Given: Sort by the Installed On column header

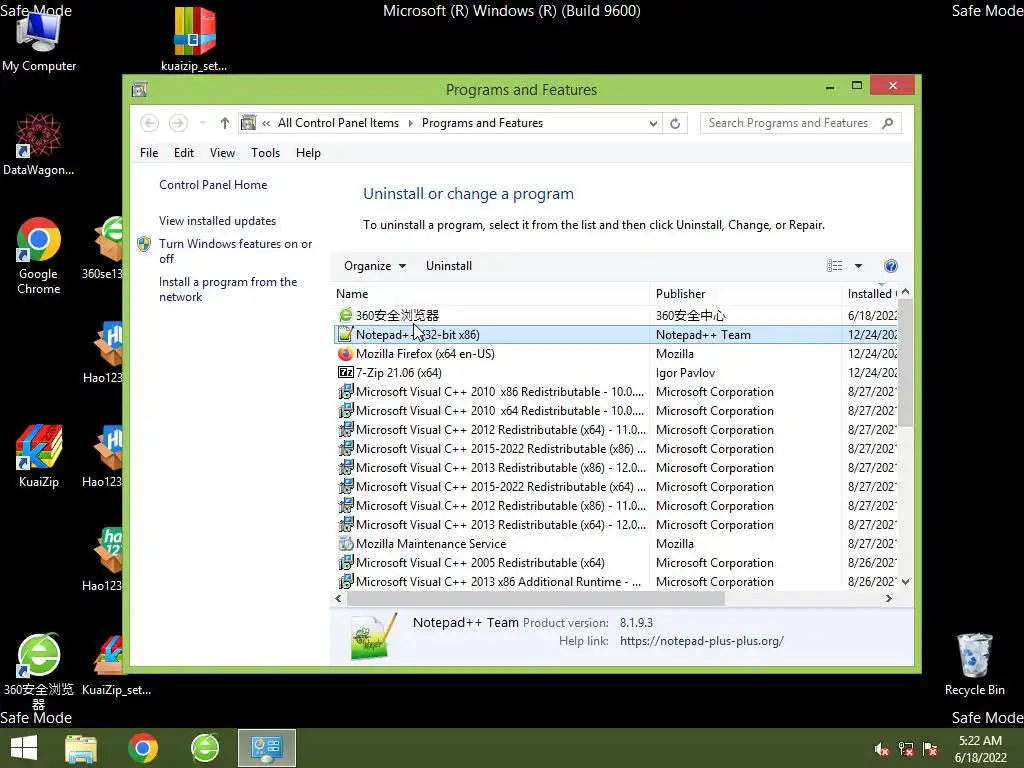Looking at the screenshot, I should [871, 294].
